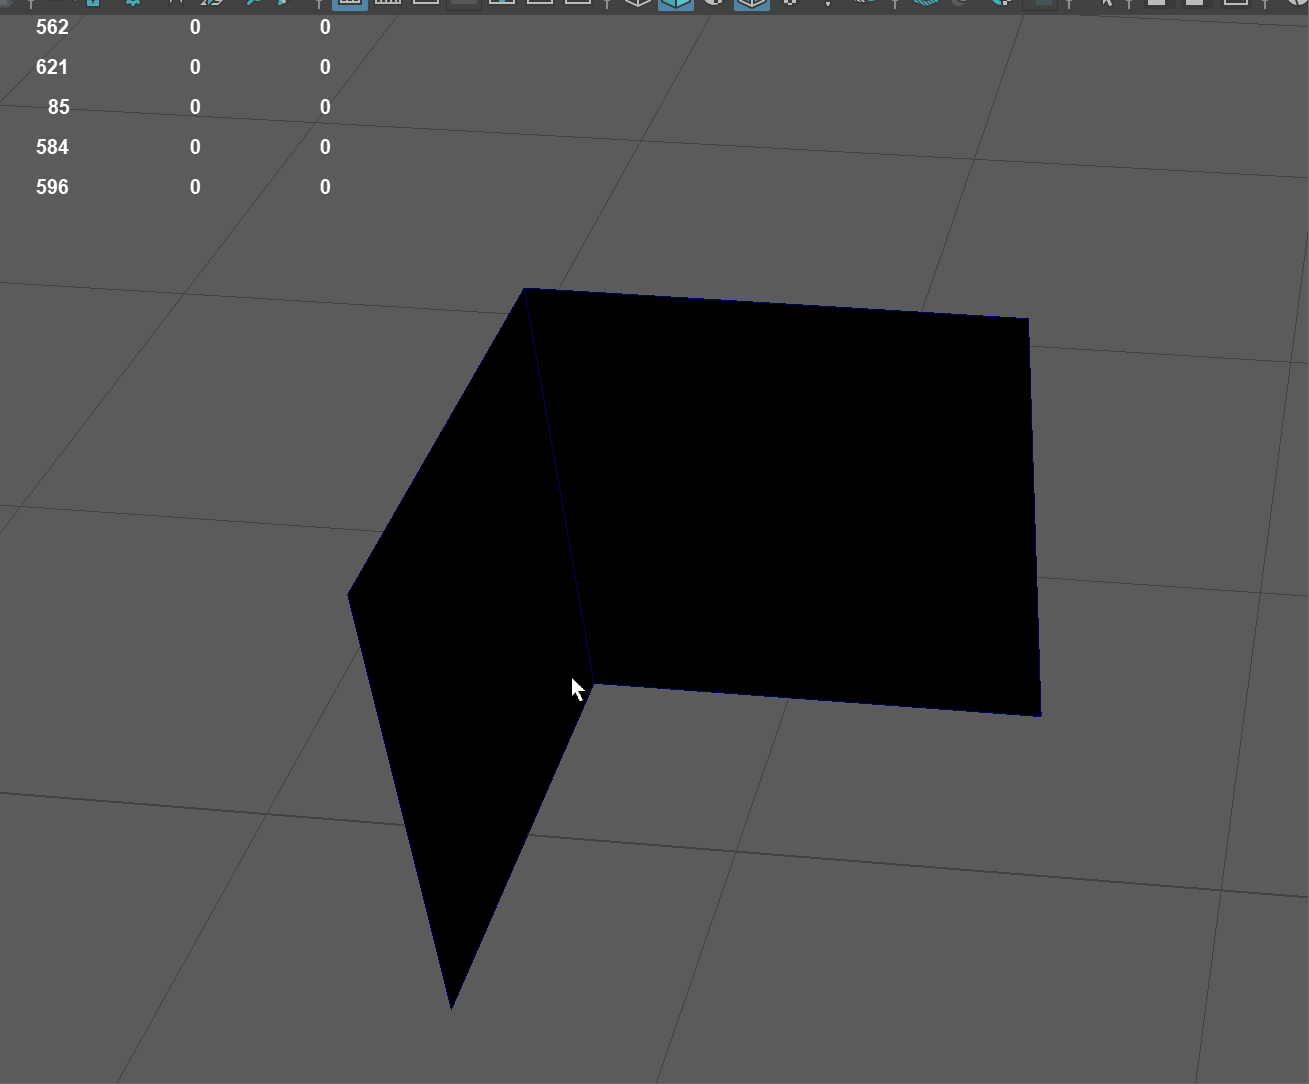Click the shared edge between both faces
This screenshot has height=1084, width=1309.
[x=558, y=485]
